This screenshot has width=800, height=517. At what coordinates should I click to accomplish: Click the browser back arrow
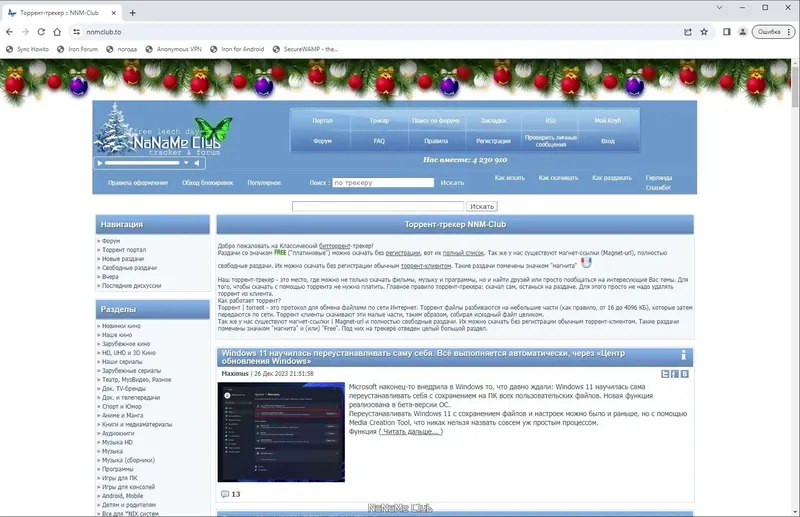point(9,32)
